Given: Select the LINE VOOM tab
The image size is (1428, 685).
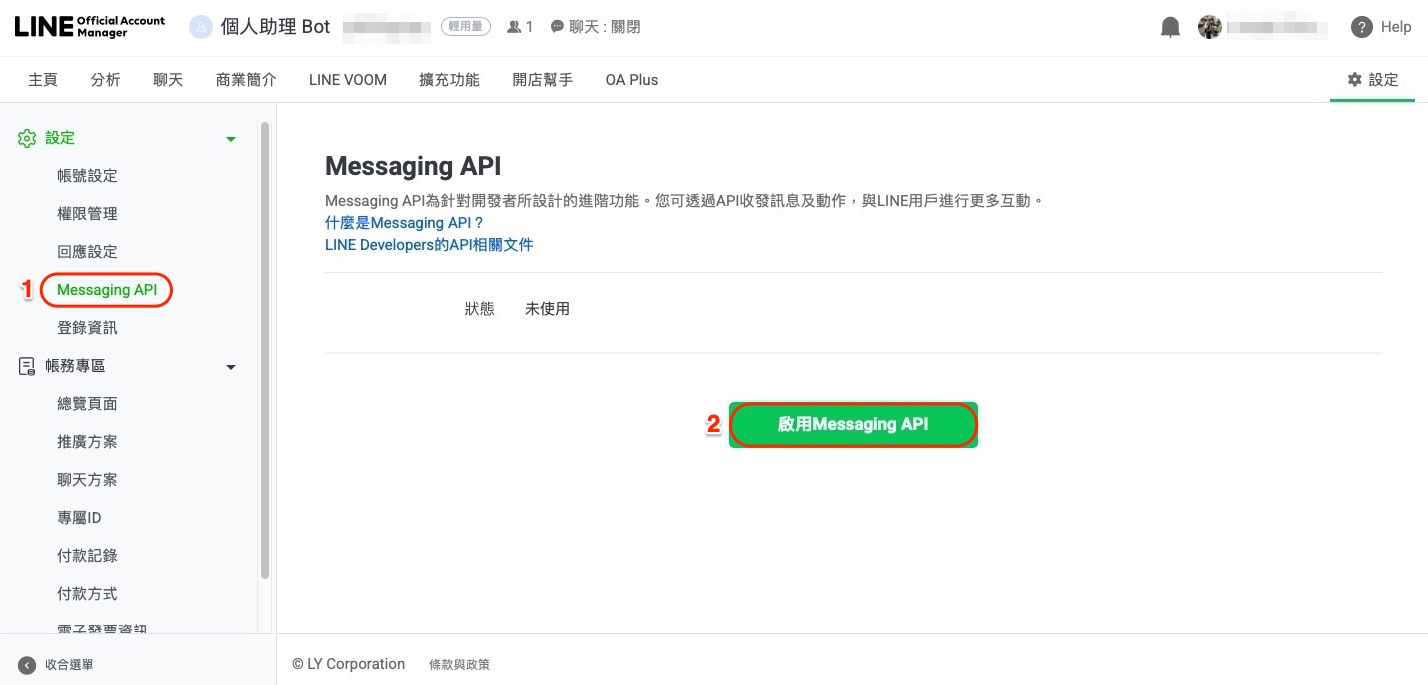Looking at the screenshot, I should tap(348, 80).
